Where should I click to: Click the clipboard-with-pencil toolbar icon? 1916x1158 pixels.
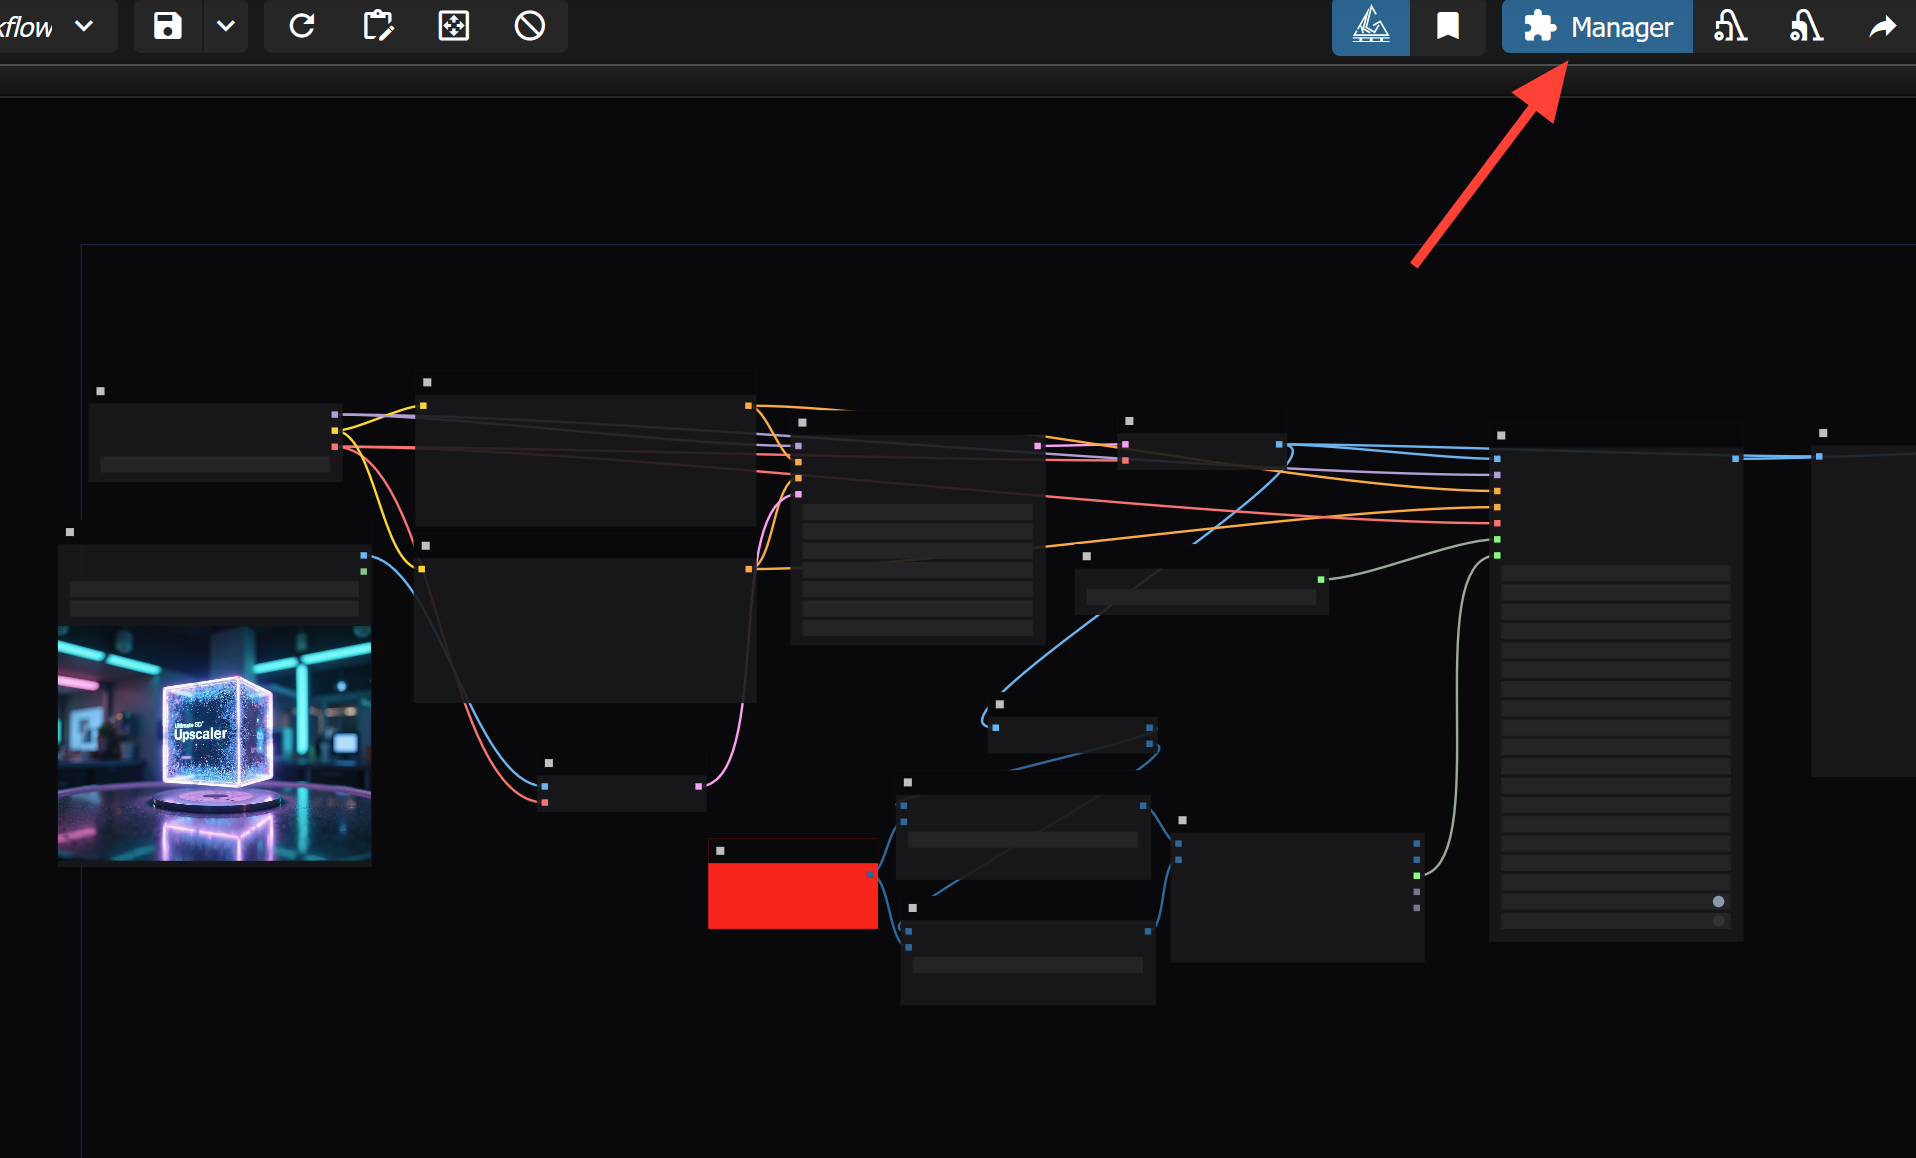pyautogui.click(x=378, y=27)
